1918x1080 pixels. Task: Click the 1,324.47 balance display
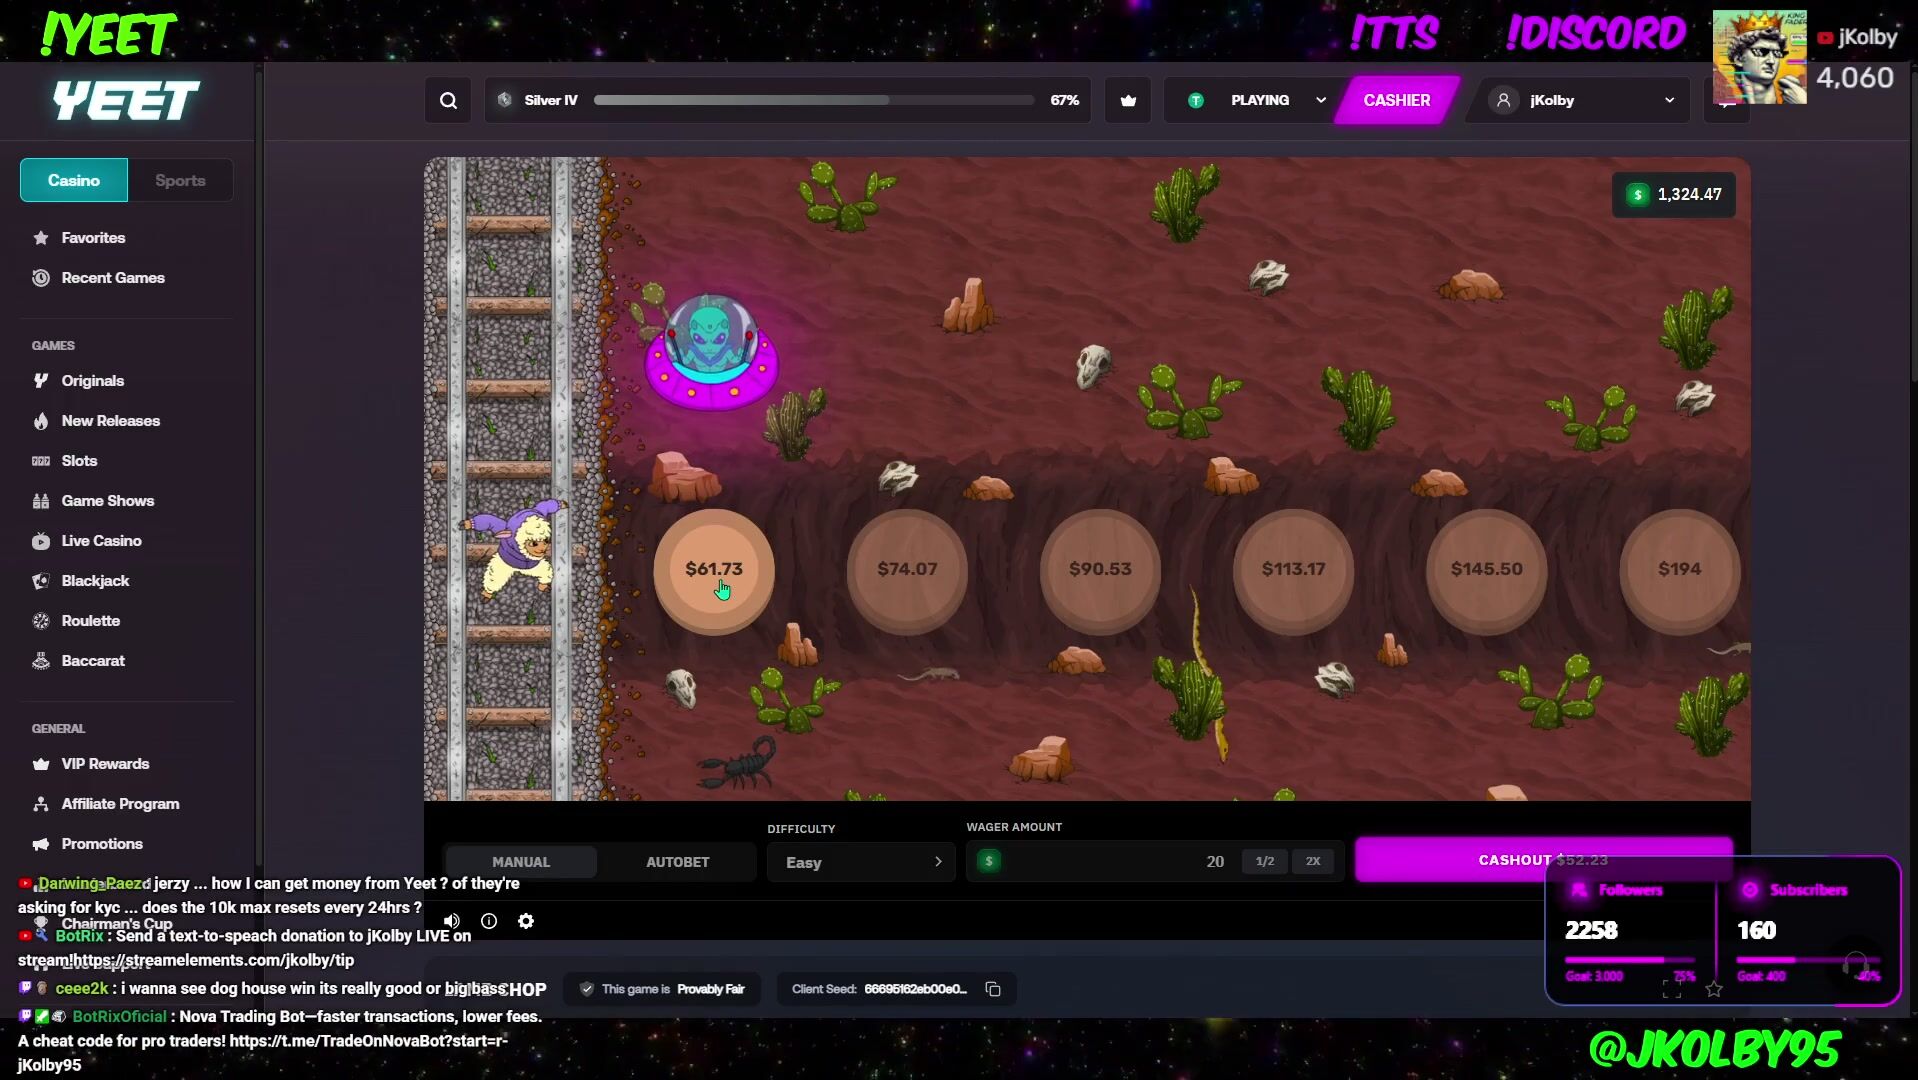click(1674, 194)
